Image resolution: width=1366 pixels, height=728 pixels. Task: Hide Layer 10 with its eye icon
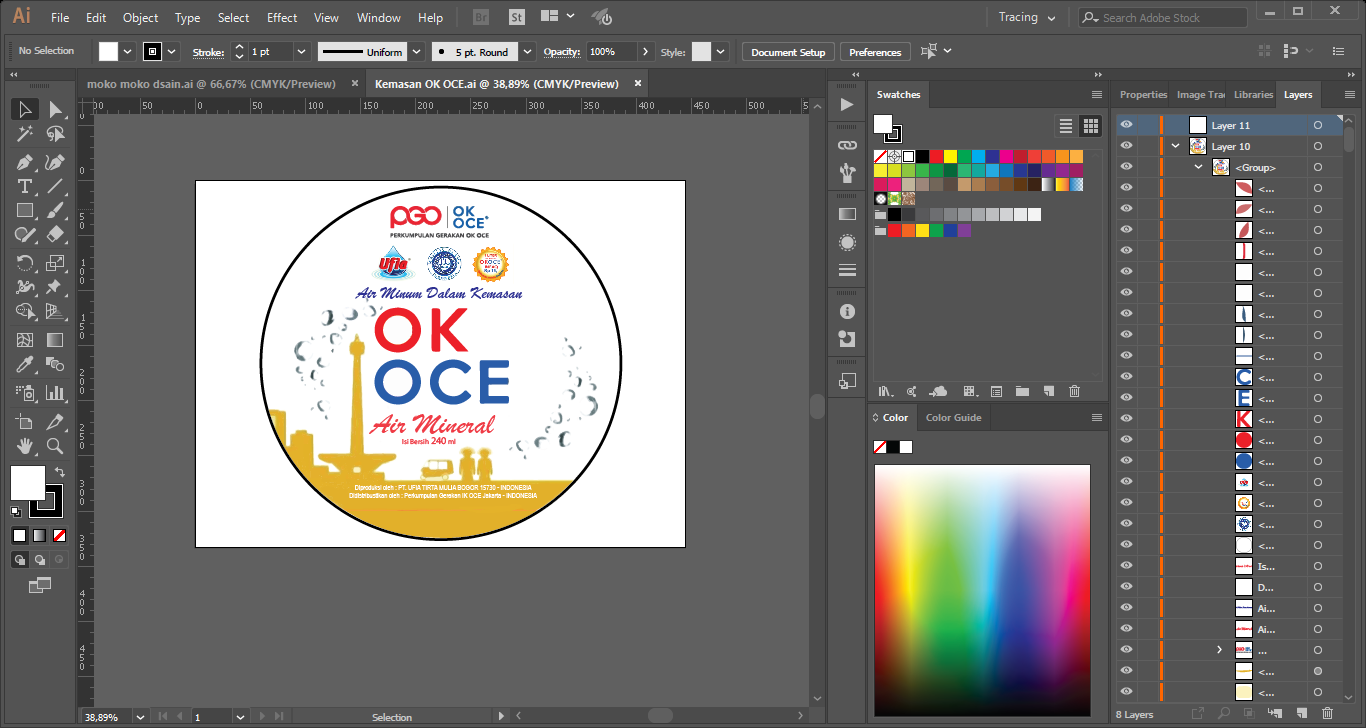(x=1127, y=146)
